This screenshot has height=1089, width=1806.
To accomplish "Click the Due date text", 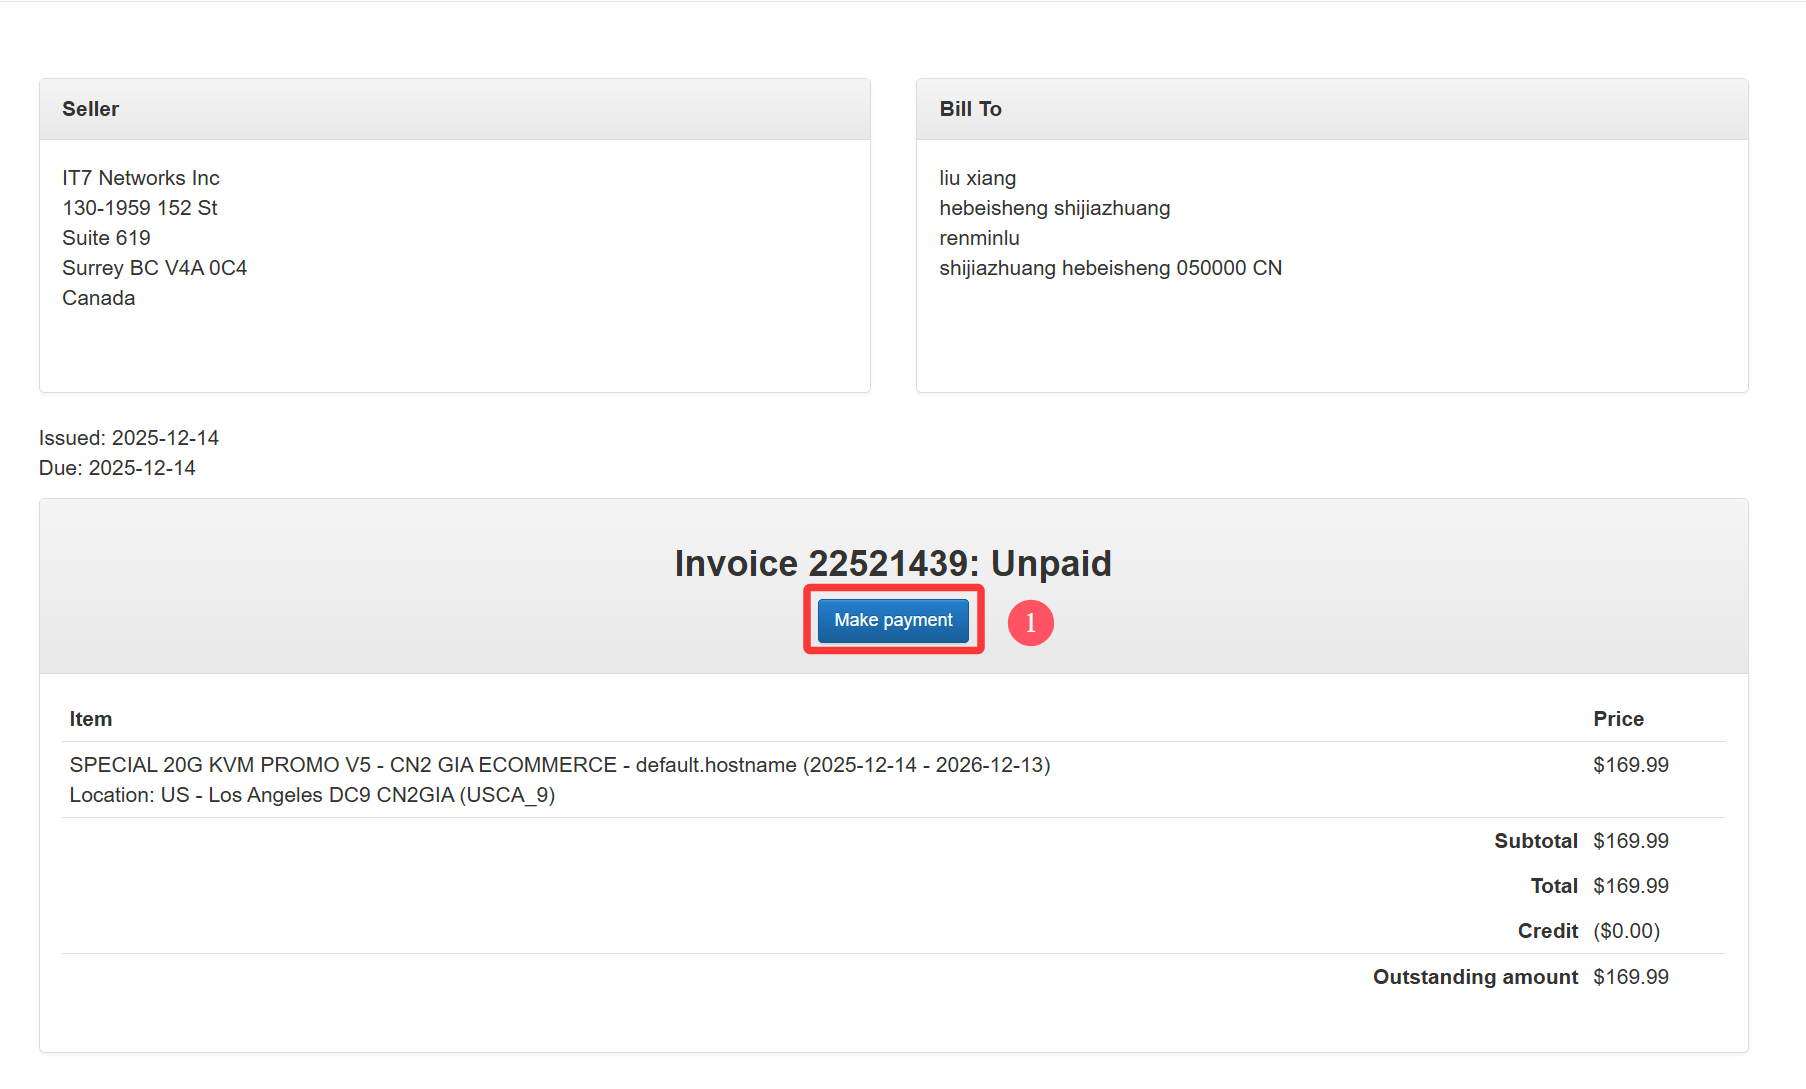I will [x=117, y=468].
